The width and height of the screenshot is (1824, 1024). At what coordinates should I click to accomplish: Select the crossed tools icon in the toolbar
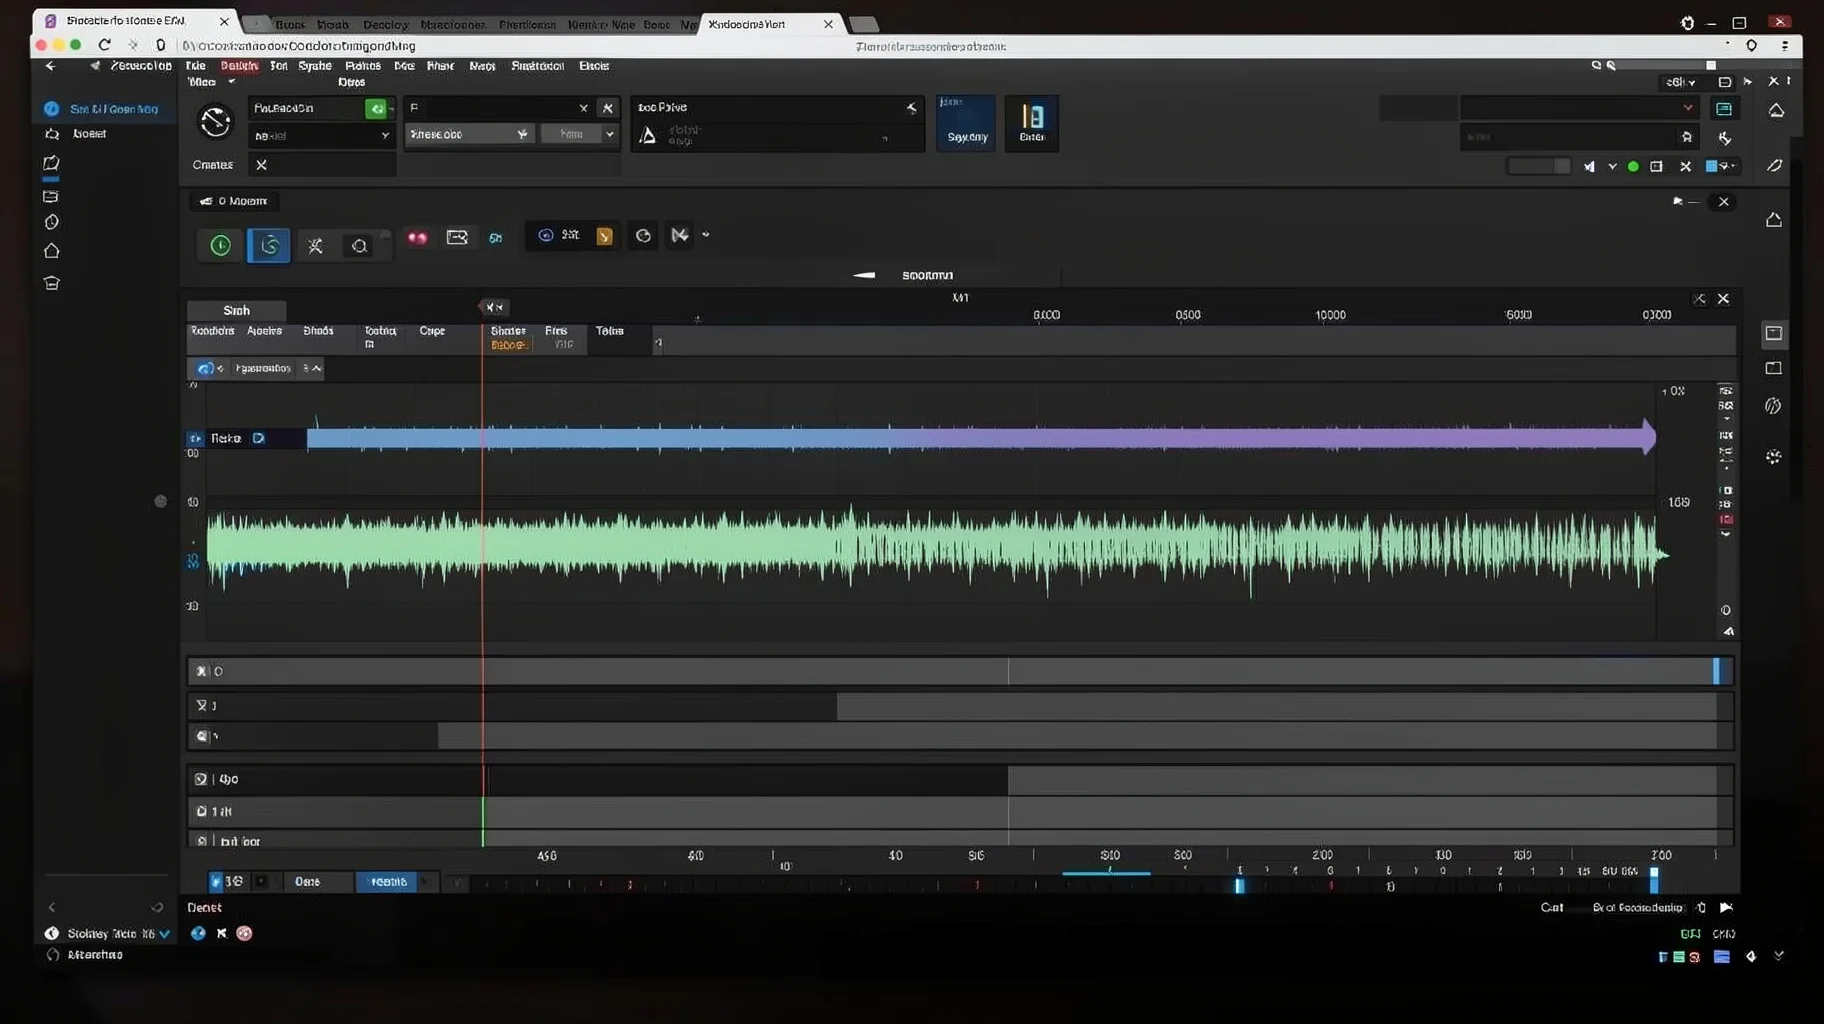(315, 246)
